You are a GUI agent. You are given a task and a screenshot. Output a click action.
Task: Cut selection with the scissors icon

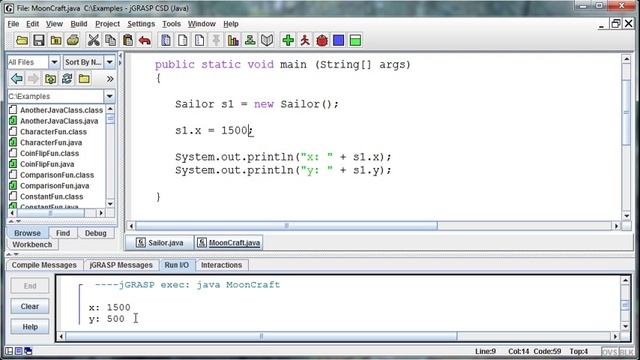(x=93, y=40)
